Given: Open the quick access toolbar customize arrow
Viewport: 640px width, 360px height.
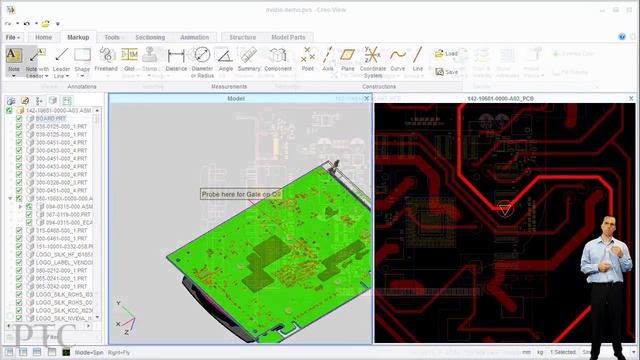Looking at the screenshot, I should [58, 24].
